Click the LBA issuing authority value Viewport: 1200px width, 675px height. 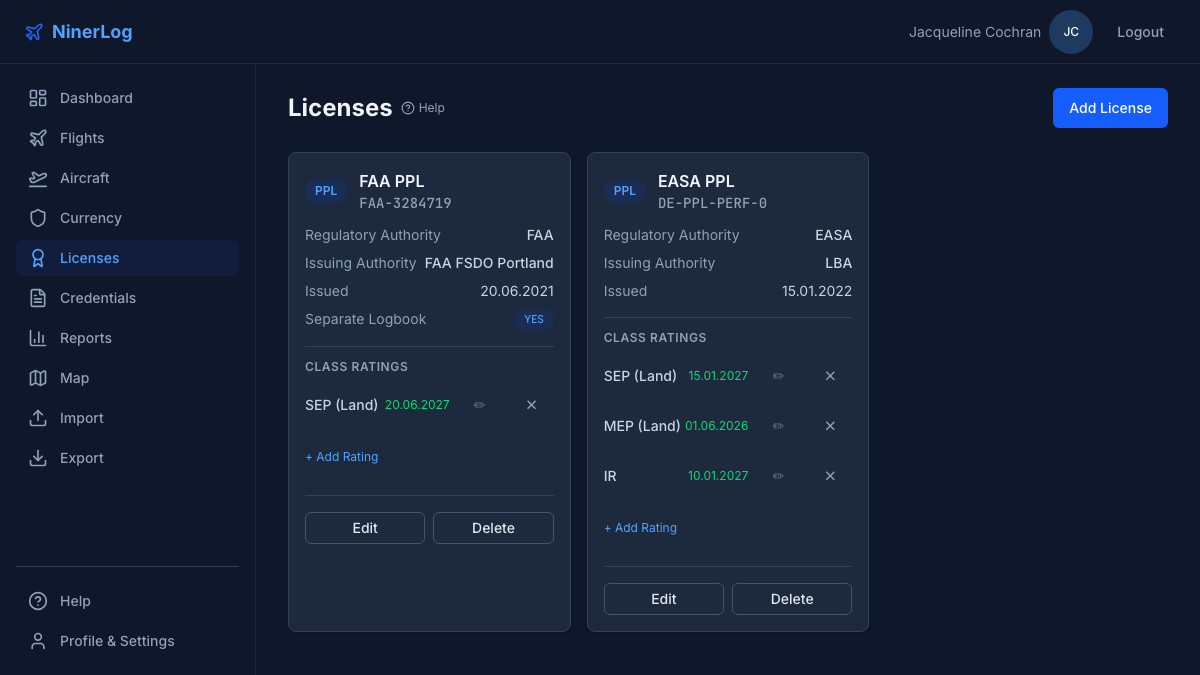[x=838, y=263]
